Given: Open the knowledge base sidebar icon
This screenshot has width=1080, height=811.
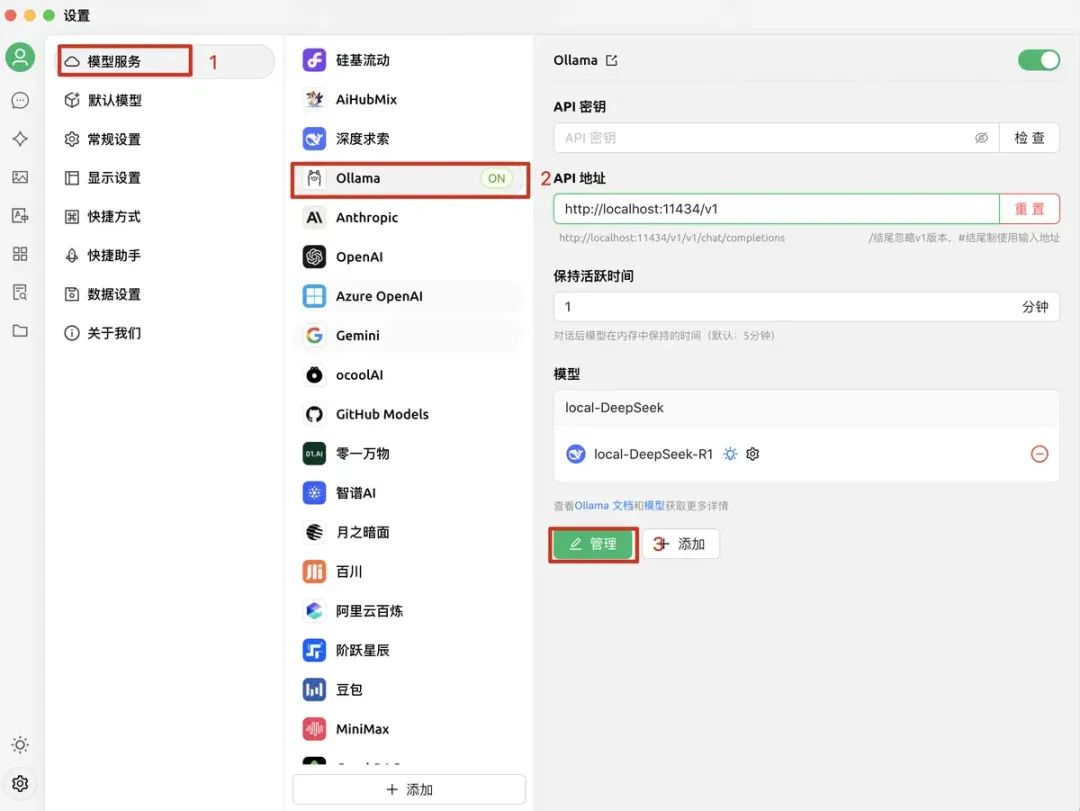Looking at the screenshot, I should pyautogui.click(x=20, y=292).
